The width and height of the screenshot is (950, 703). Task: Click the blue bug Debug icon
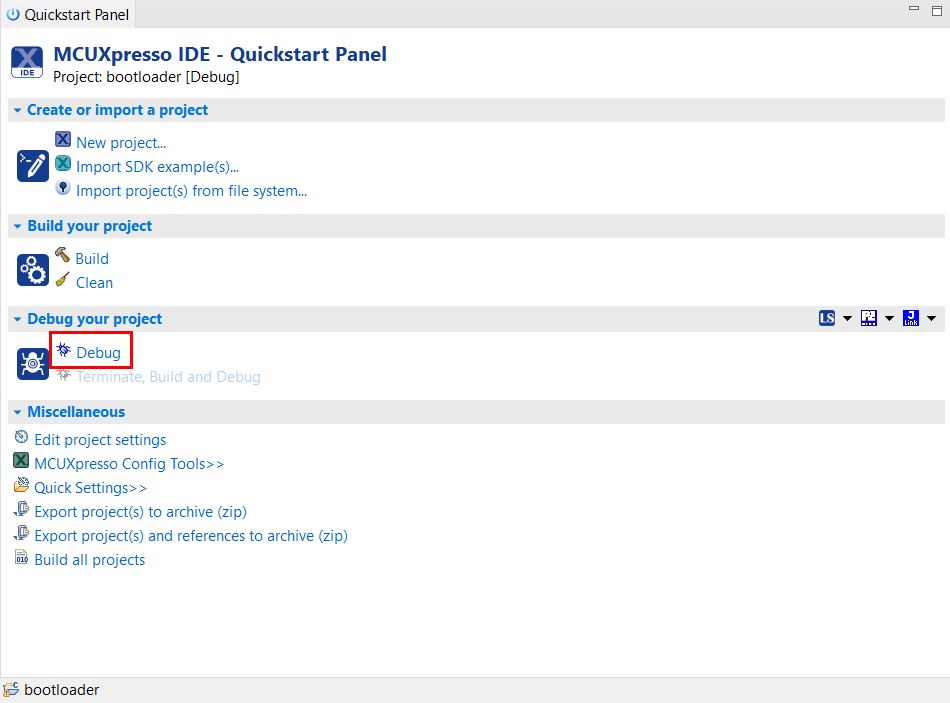(64, 351)
